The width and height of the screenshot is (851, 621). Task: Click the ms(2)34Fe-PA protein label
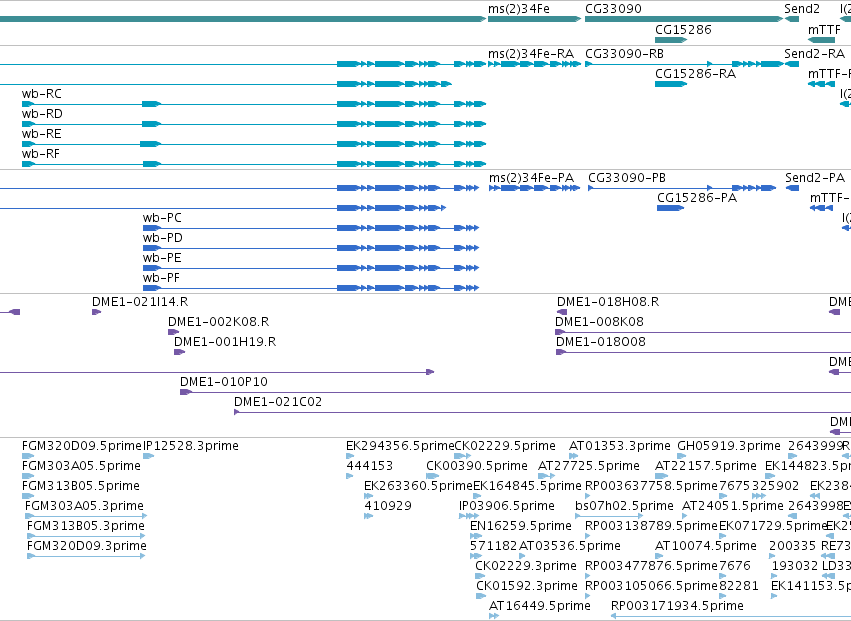pyautogui.click(x=531, y=178)
